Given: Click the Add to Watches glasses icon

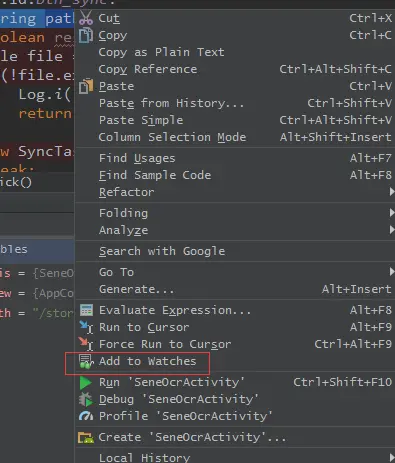Looking at the screenshot, I should [x=86, y=361].
